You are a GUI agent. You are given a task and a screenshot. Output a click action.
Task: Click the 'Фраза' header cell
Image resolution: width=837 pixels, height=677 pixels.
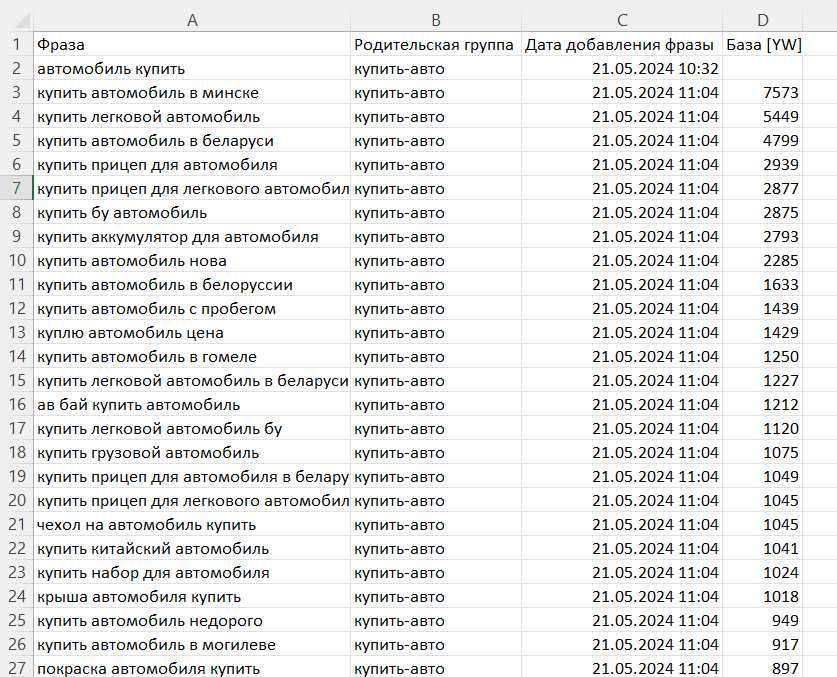[x=192, y=44]
